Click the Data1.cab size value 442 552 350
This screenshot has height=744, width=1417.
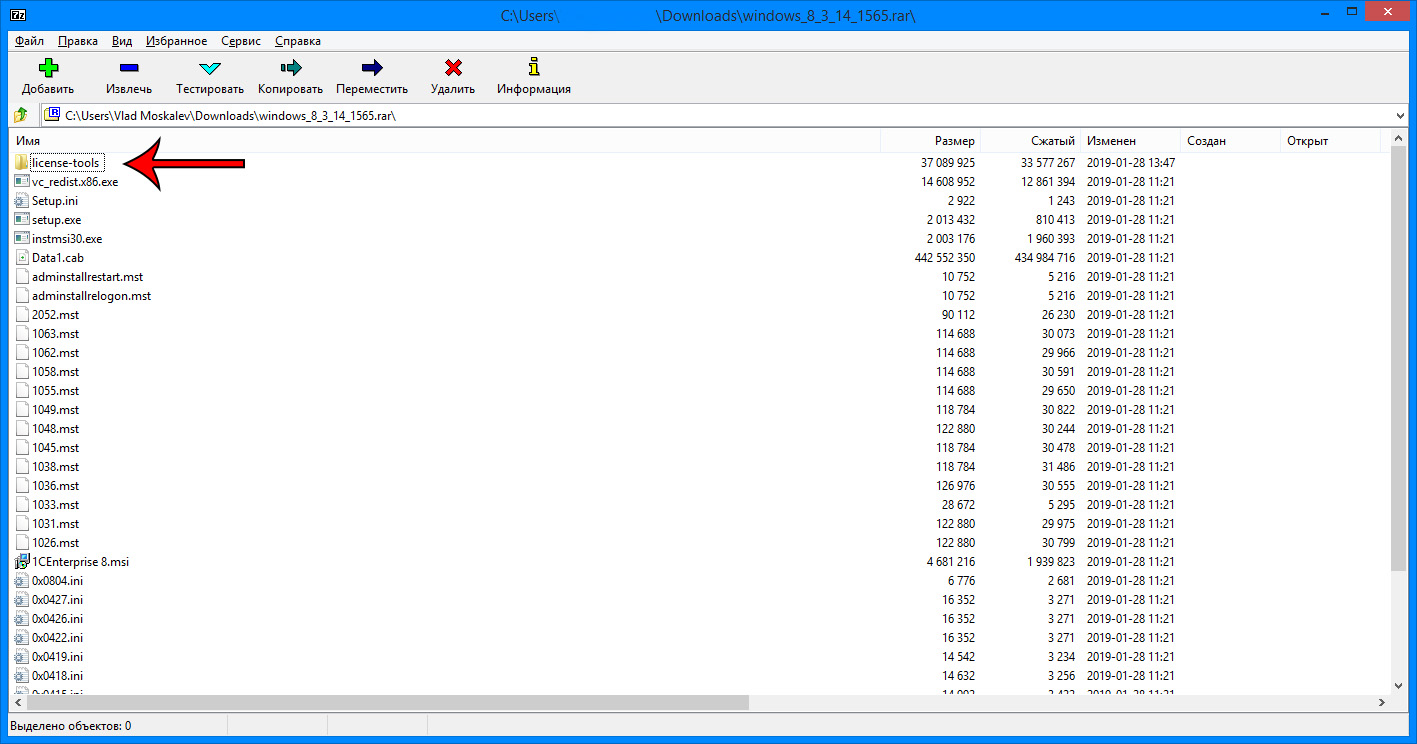coord(944,257)
